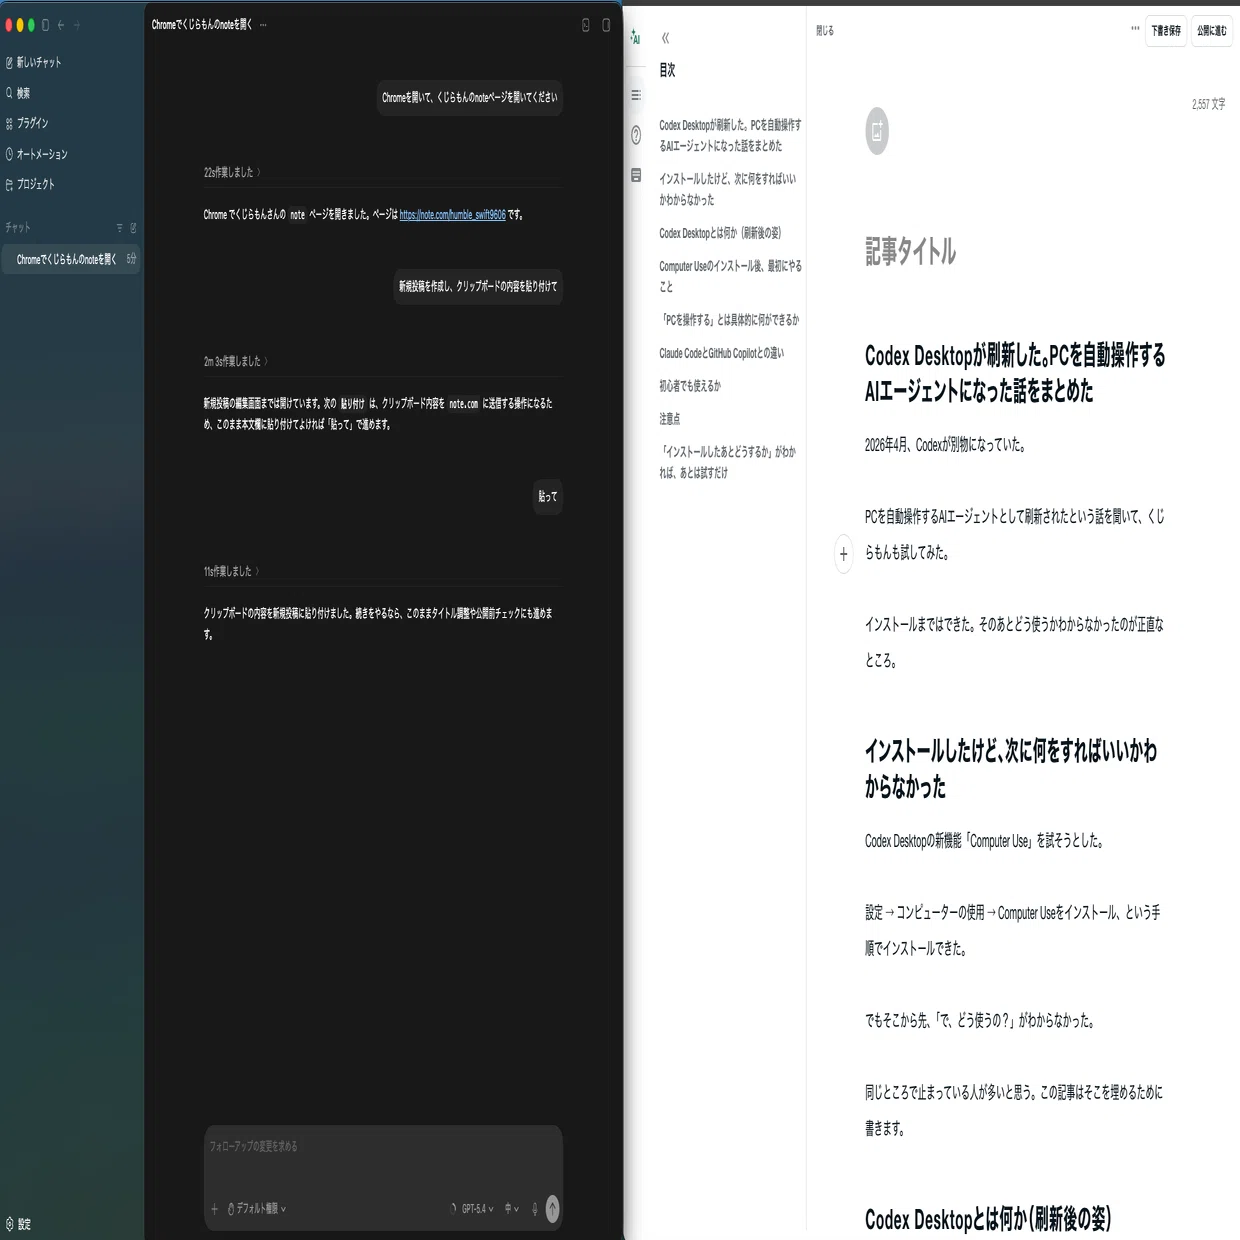Viewport: 1240px width, 1240px height.
Task: Click the 記事タイトル title field
Action: 910,251
